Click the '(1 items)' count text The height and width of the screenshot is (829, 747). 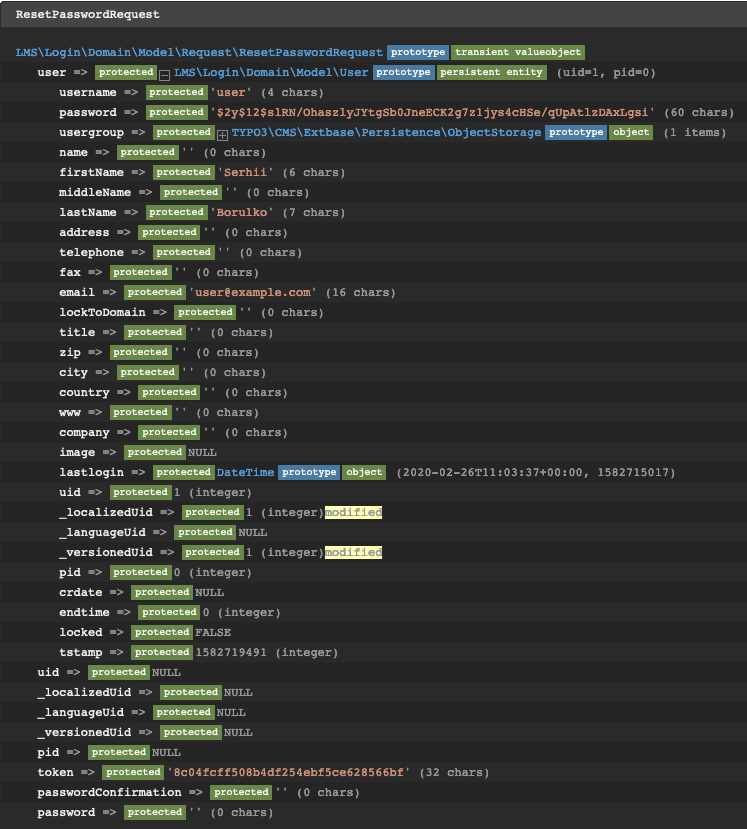pyautogui.click(x=695, y=132)
